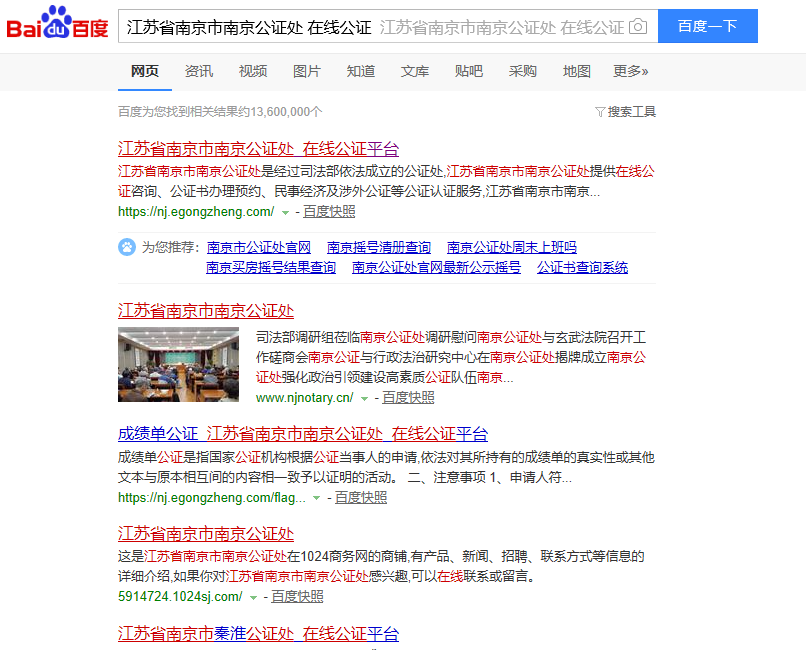806x650 pixels.
Task: Open the 地图 tab
Action: point(577,71)
